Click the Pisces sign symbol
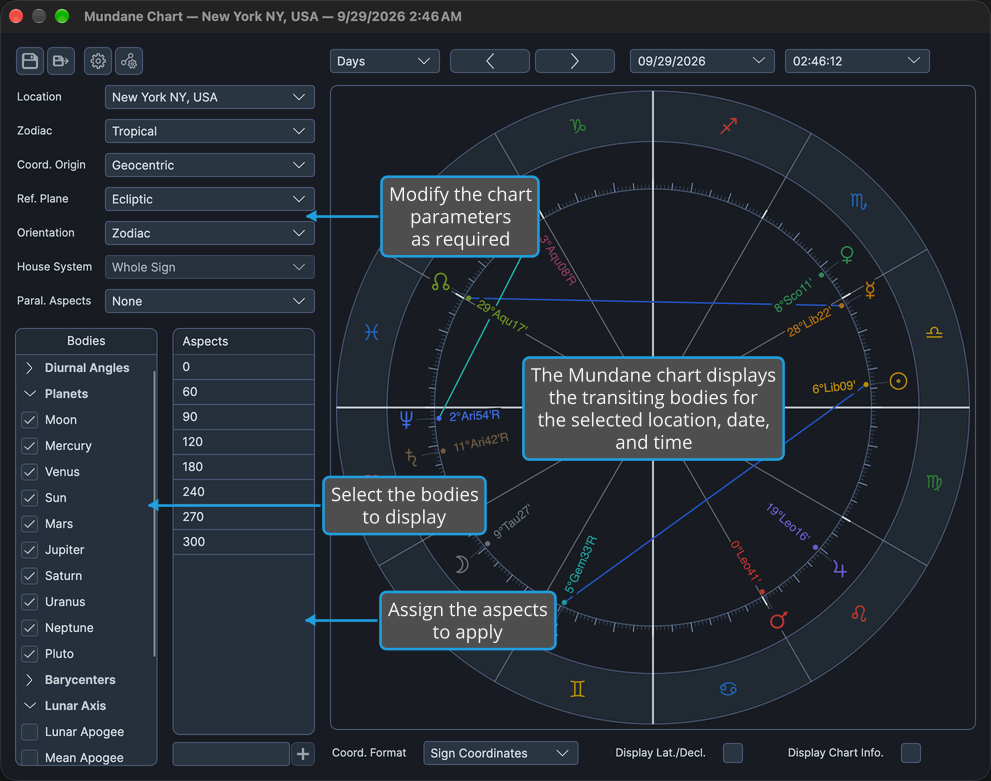Viewport: 991px width, 781px height. 372,332
